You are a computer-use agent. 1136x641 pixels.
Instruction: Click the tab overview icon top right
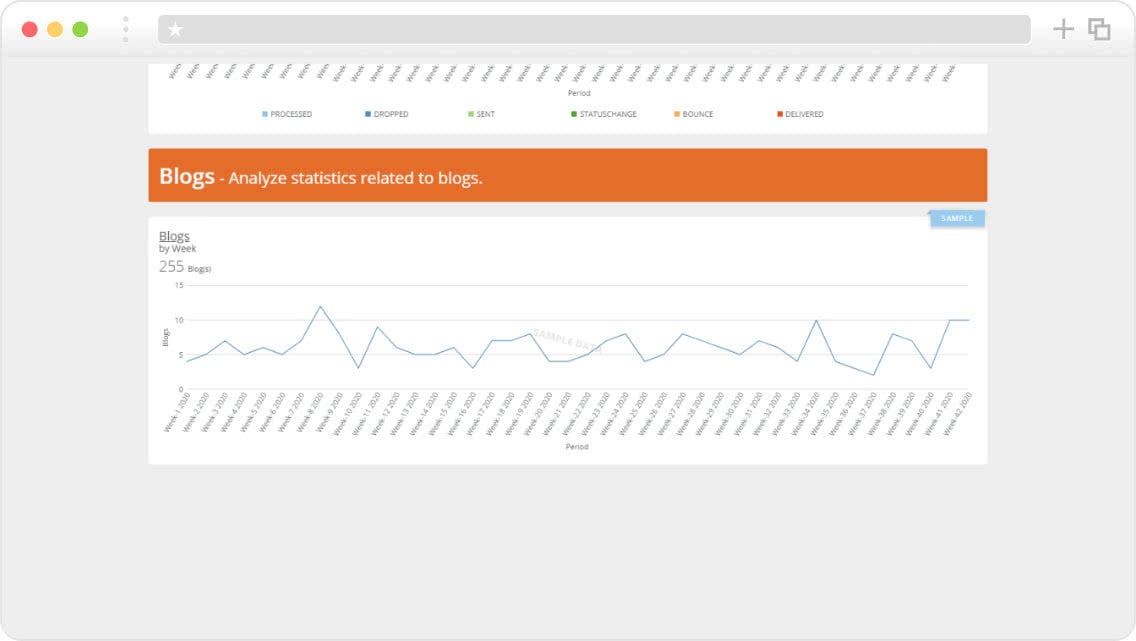click(1099, 29)
